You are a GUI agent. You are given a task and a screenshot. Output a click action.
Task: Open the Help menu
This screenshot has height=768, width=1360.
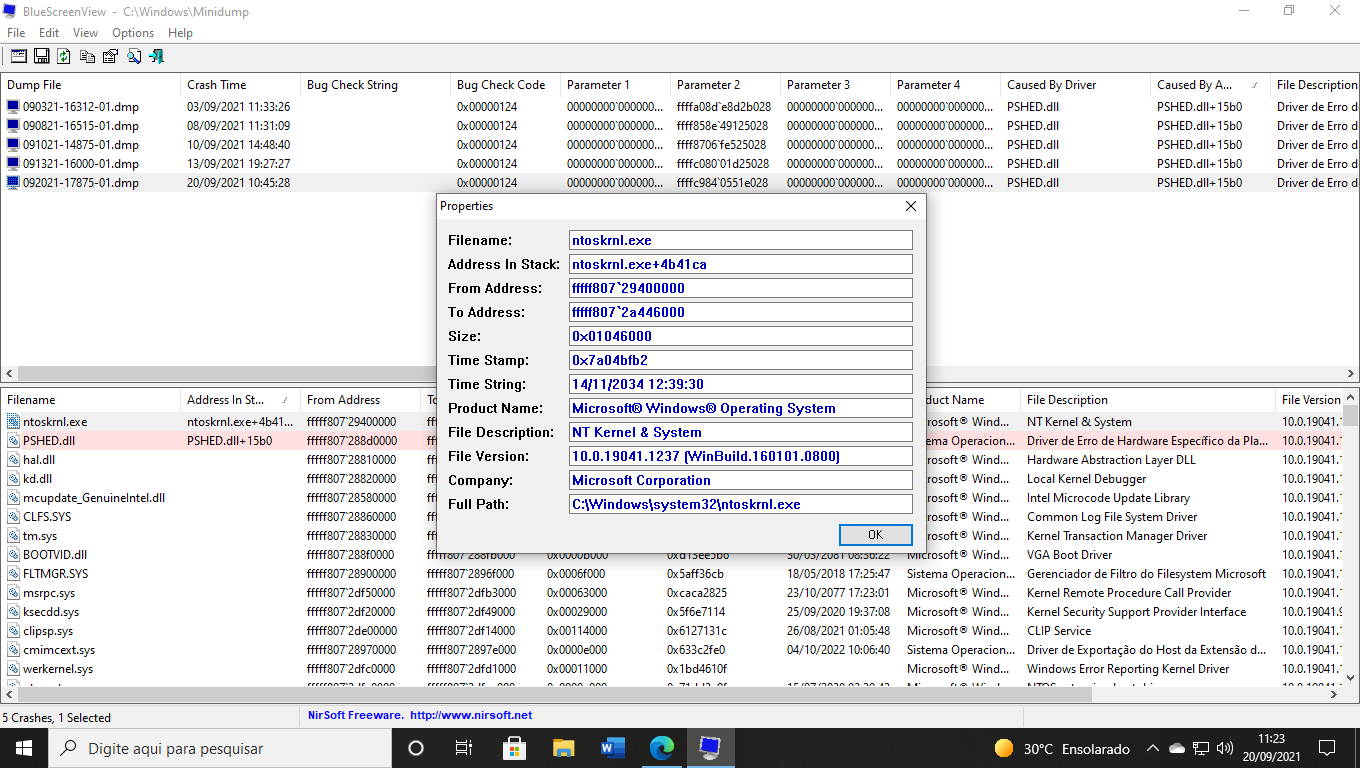180,33
